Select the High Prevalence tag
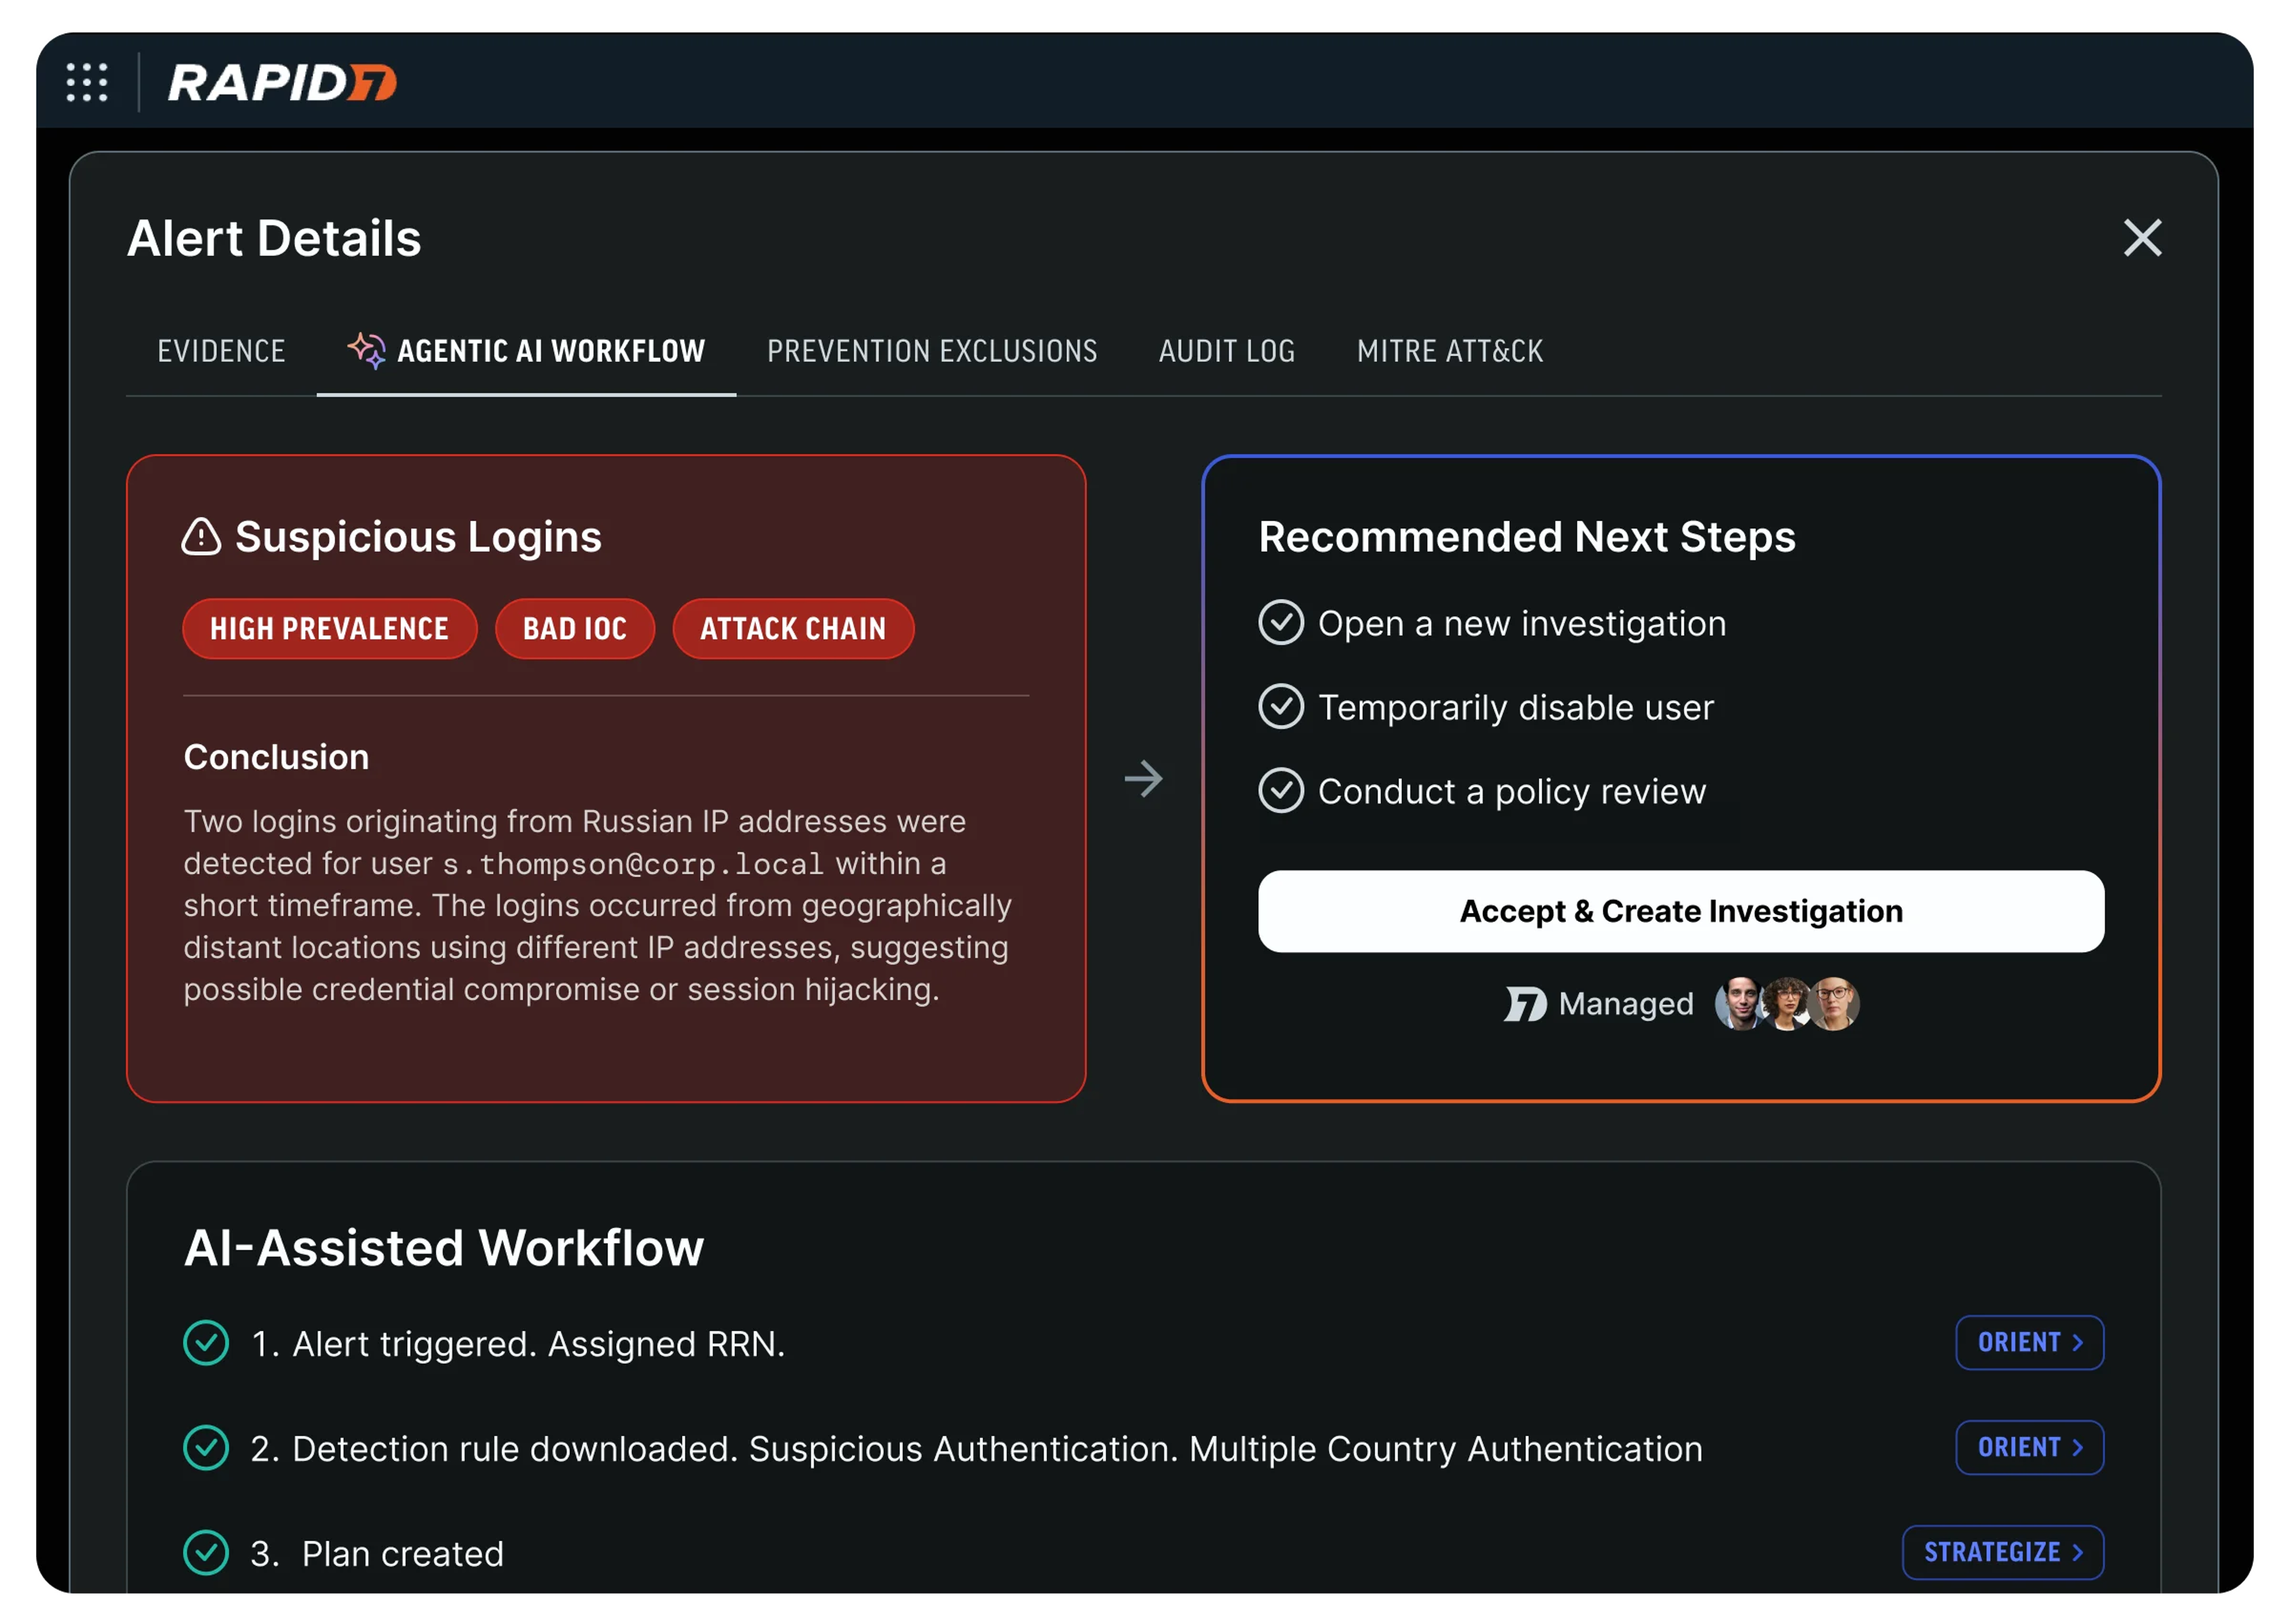 pos(330,629)
